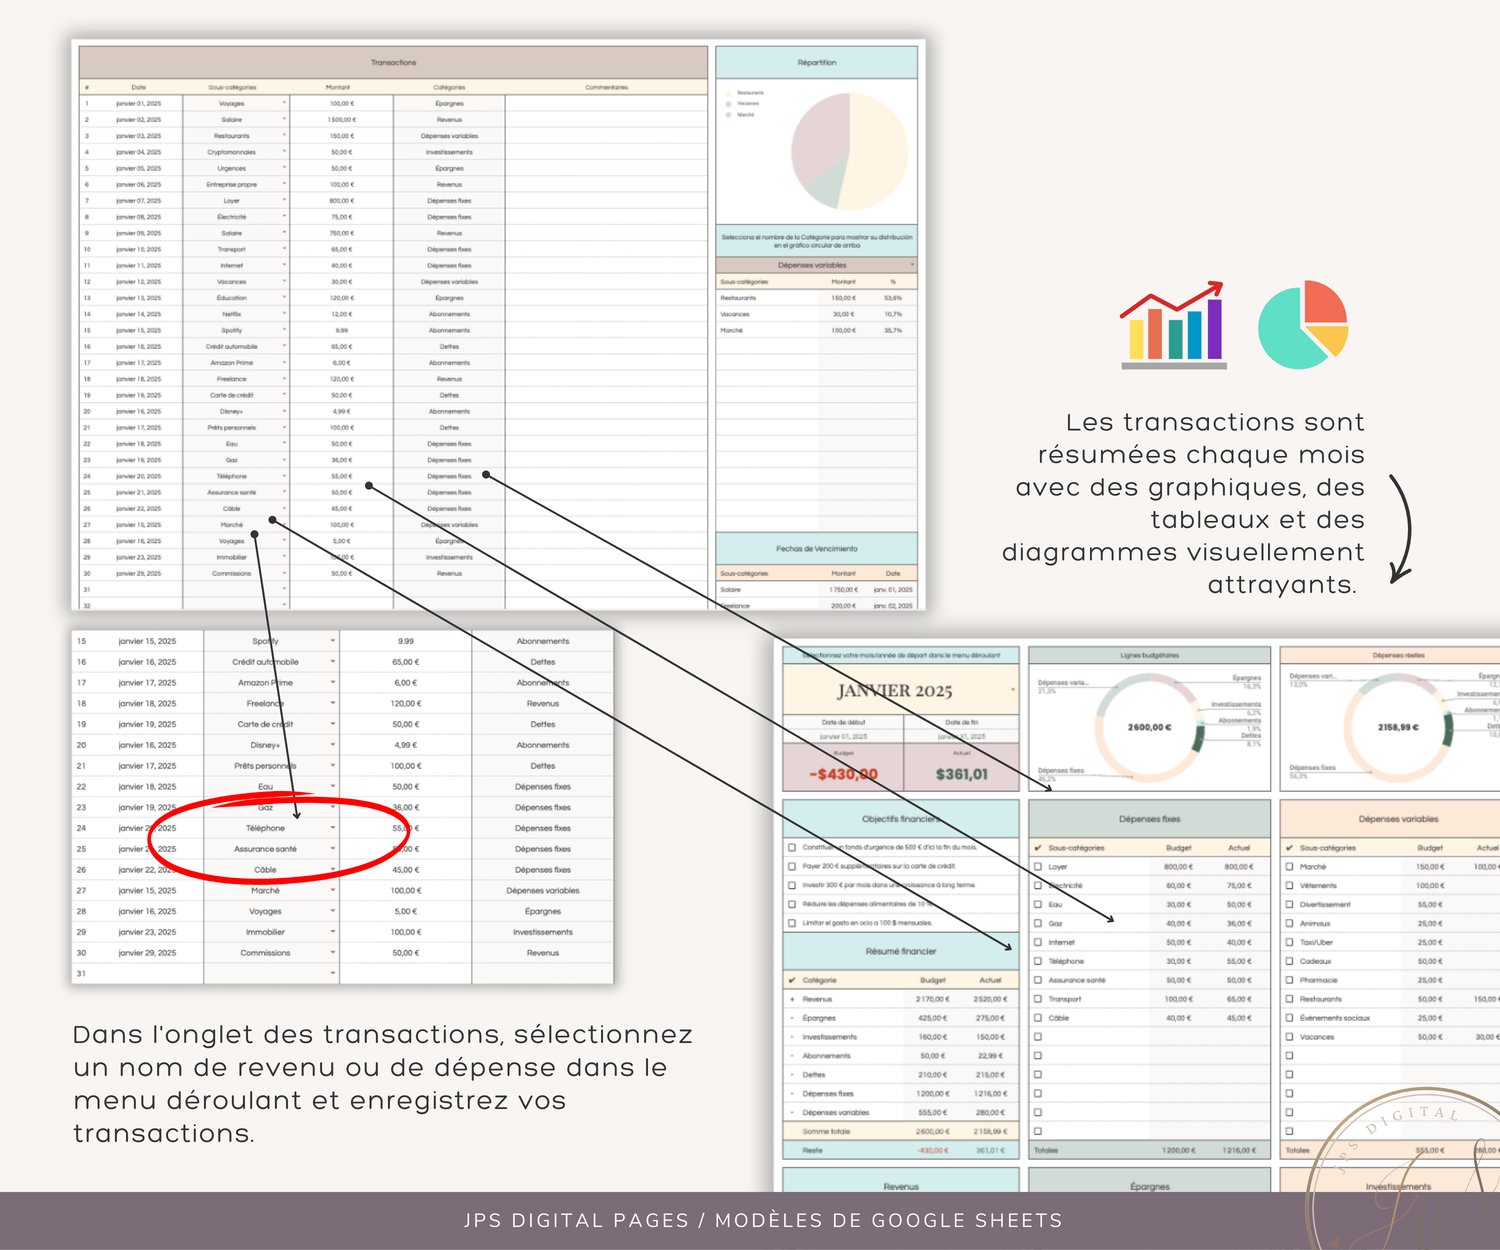Check the Animaux checkbox in Dépenses variables
This screenshot has width=1500, height=1250.
1290,923
